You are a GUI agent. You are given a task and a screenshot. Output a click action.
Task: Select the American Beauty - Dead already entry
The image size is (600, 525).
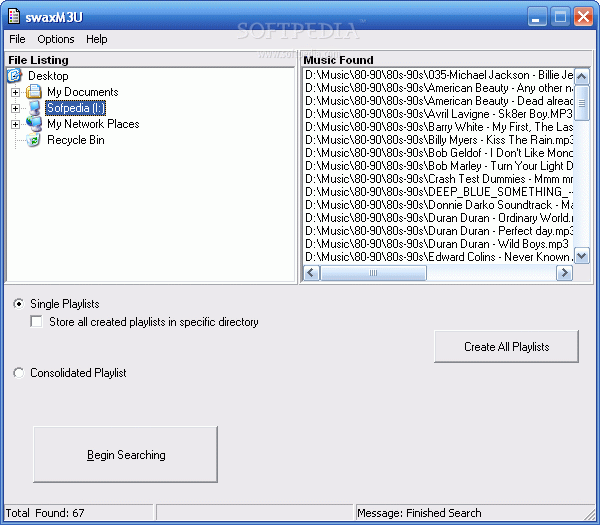tap(439, 101)
